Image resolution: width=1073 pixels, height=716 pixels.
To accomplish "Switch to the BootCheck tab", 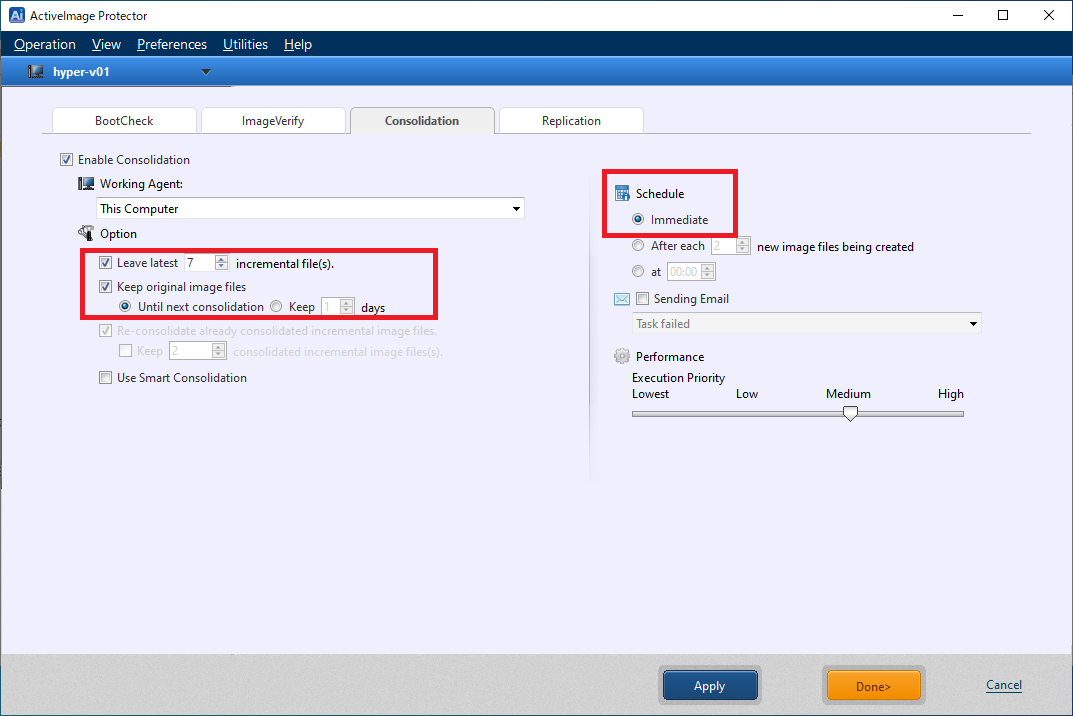I will [x=125, y=120].
